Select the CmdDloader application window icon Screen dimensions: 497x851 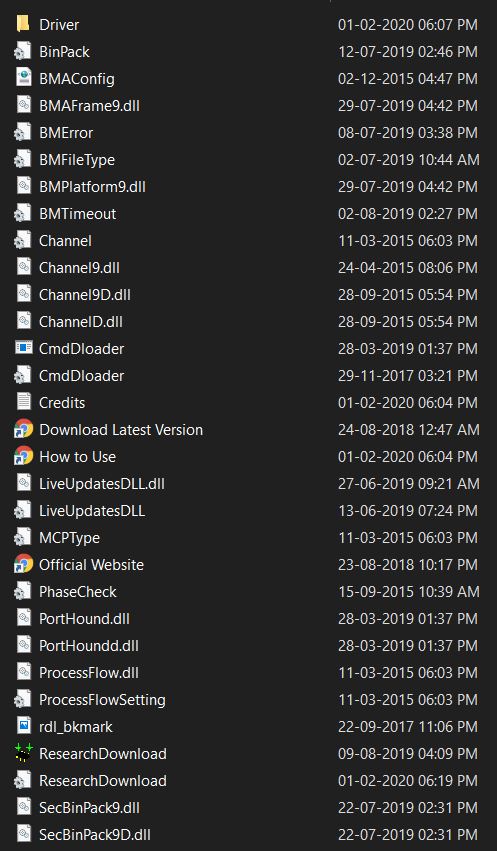coord(23,348)
